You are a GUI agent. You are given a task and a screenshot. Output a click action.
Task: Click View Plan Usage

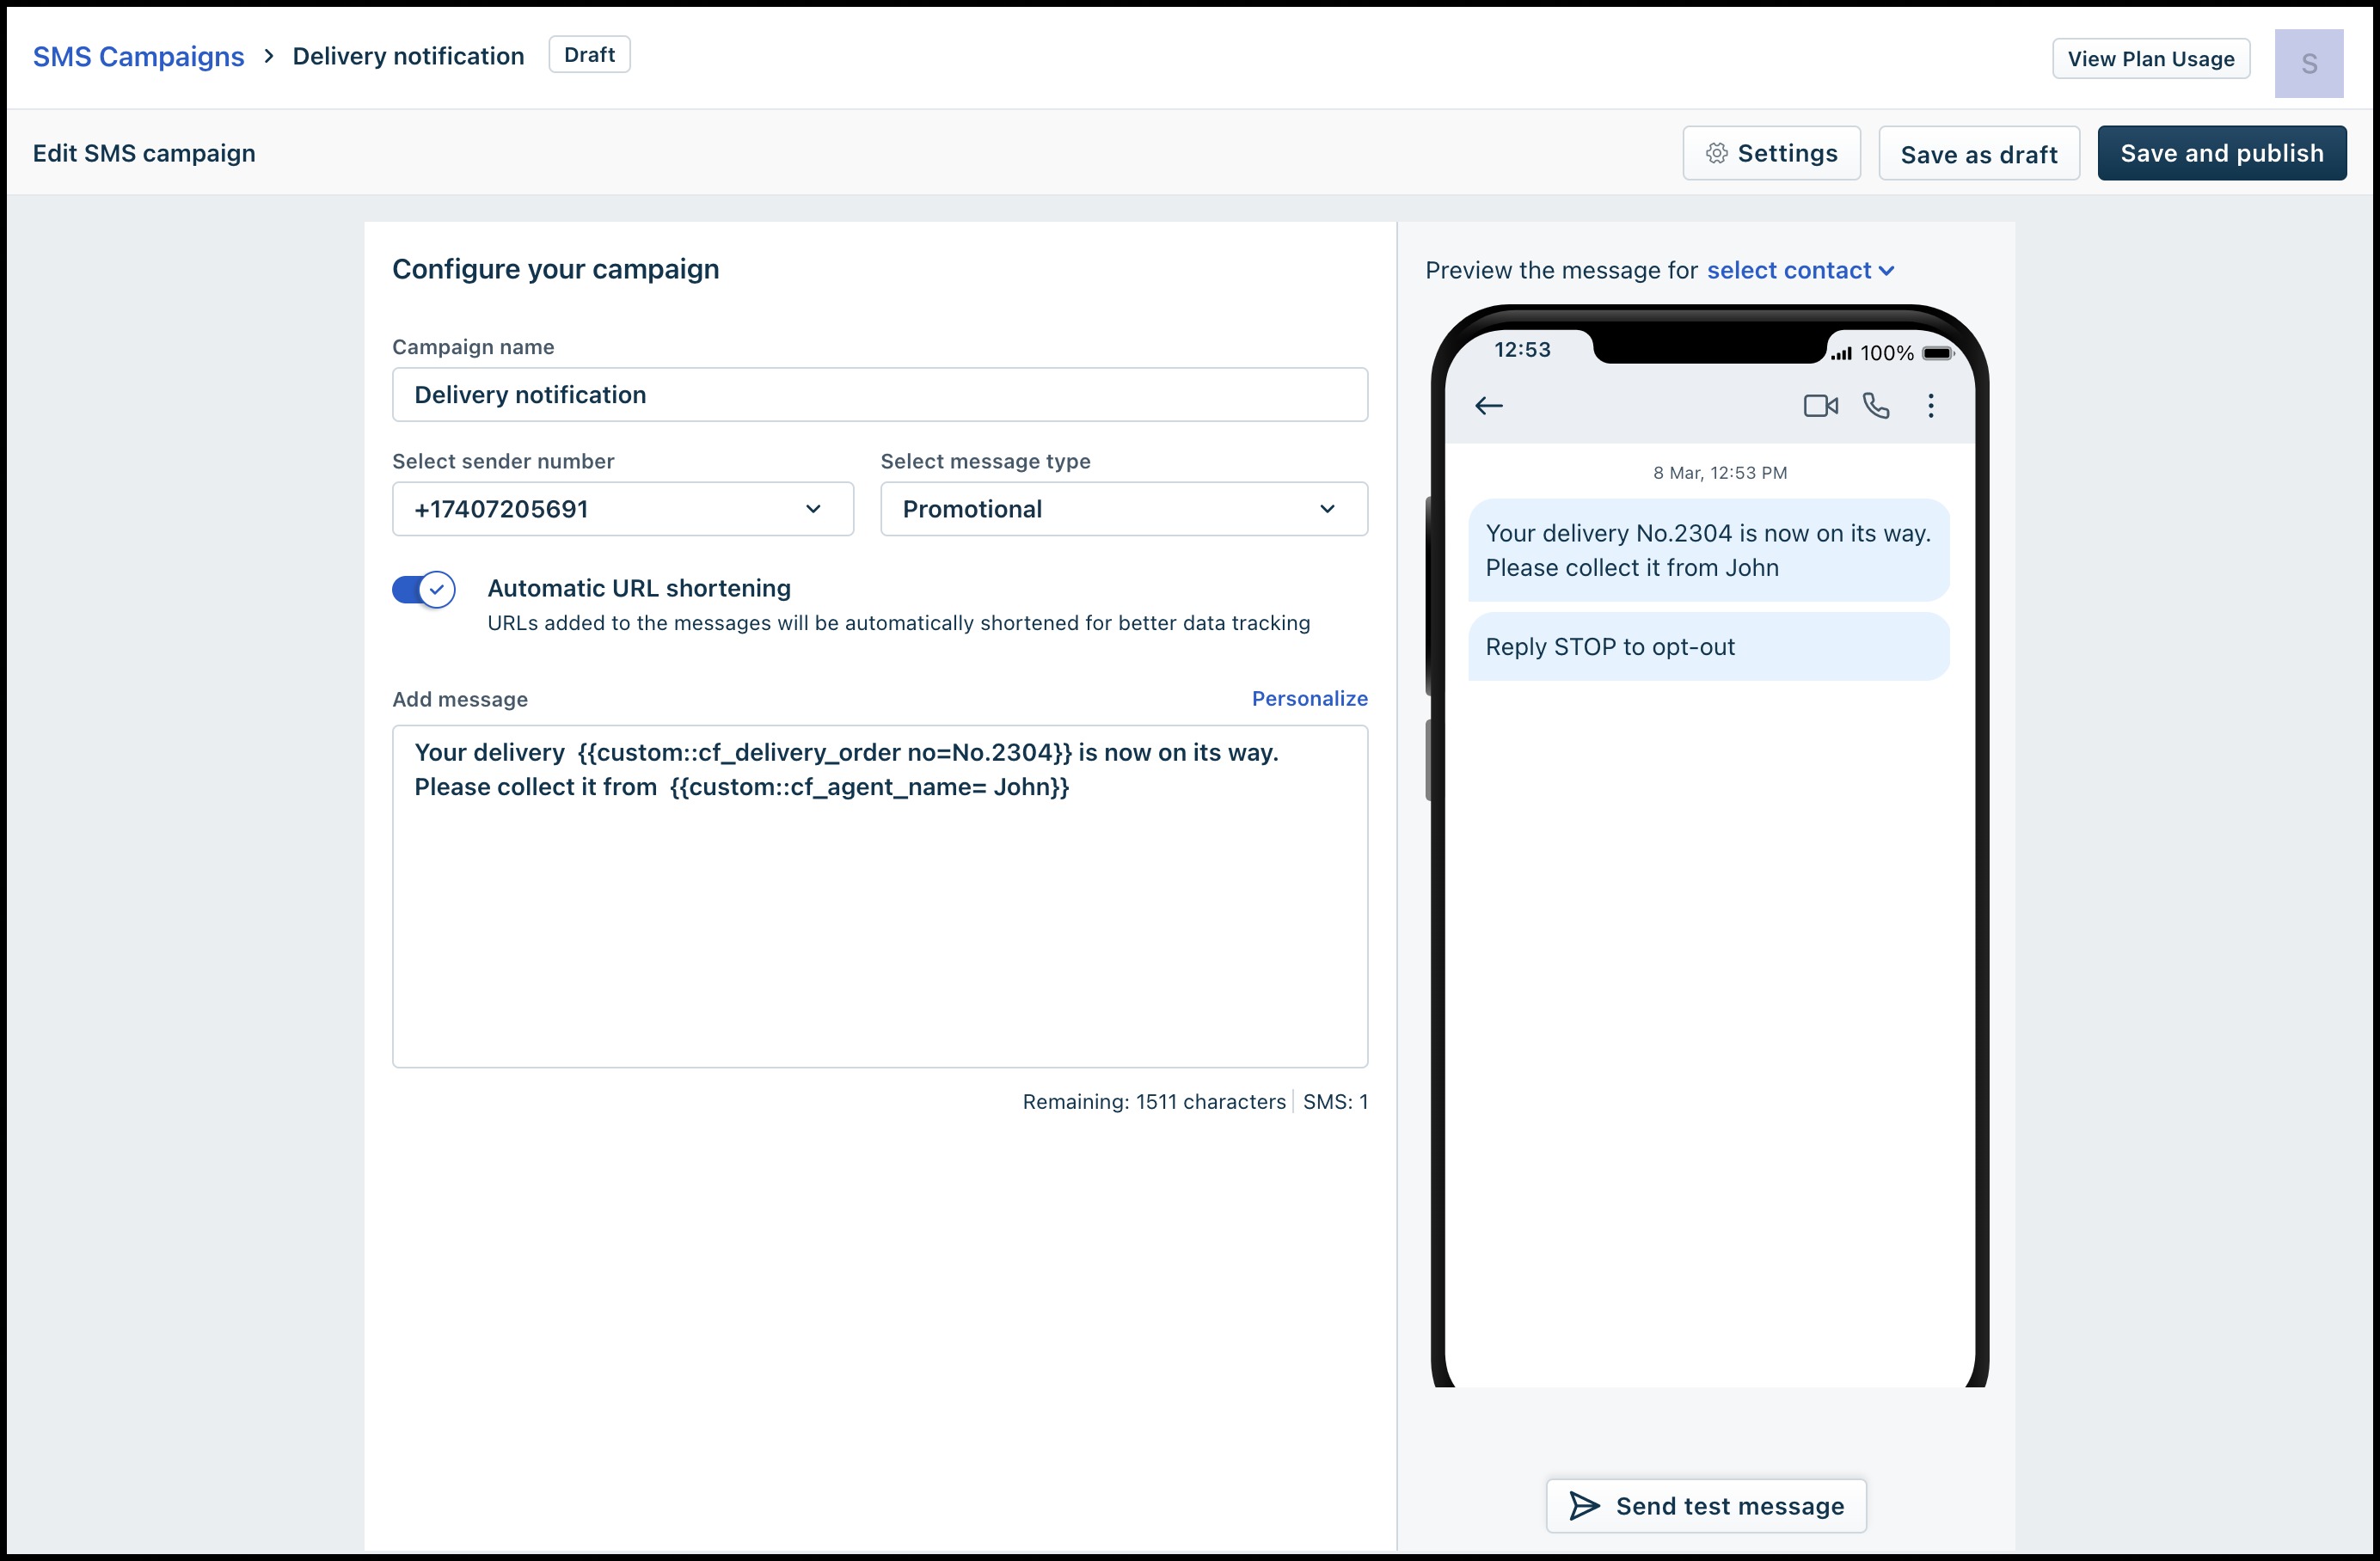tap(2151, 59)
